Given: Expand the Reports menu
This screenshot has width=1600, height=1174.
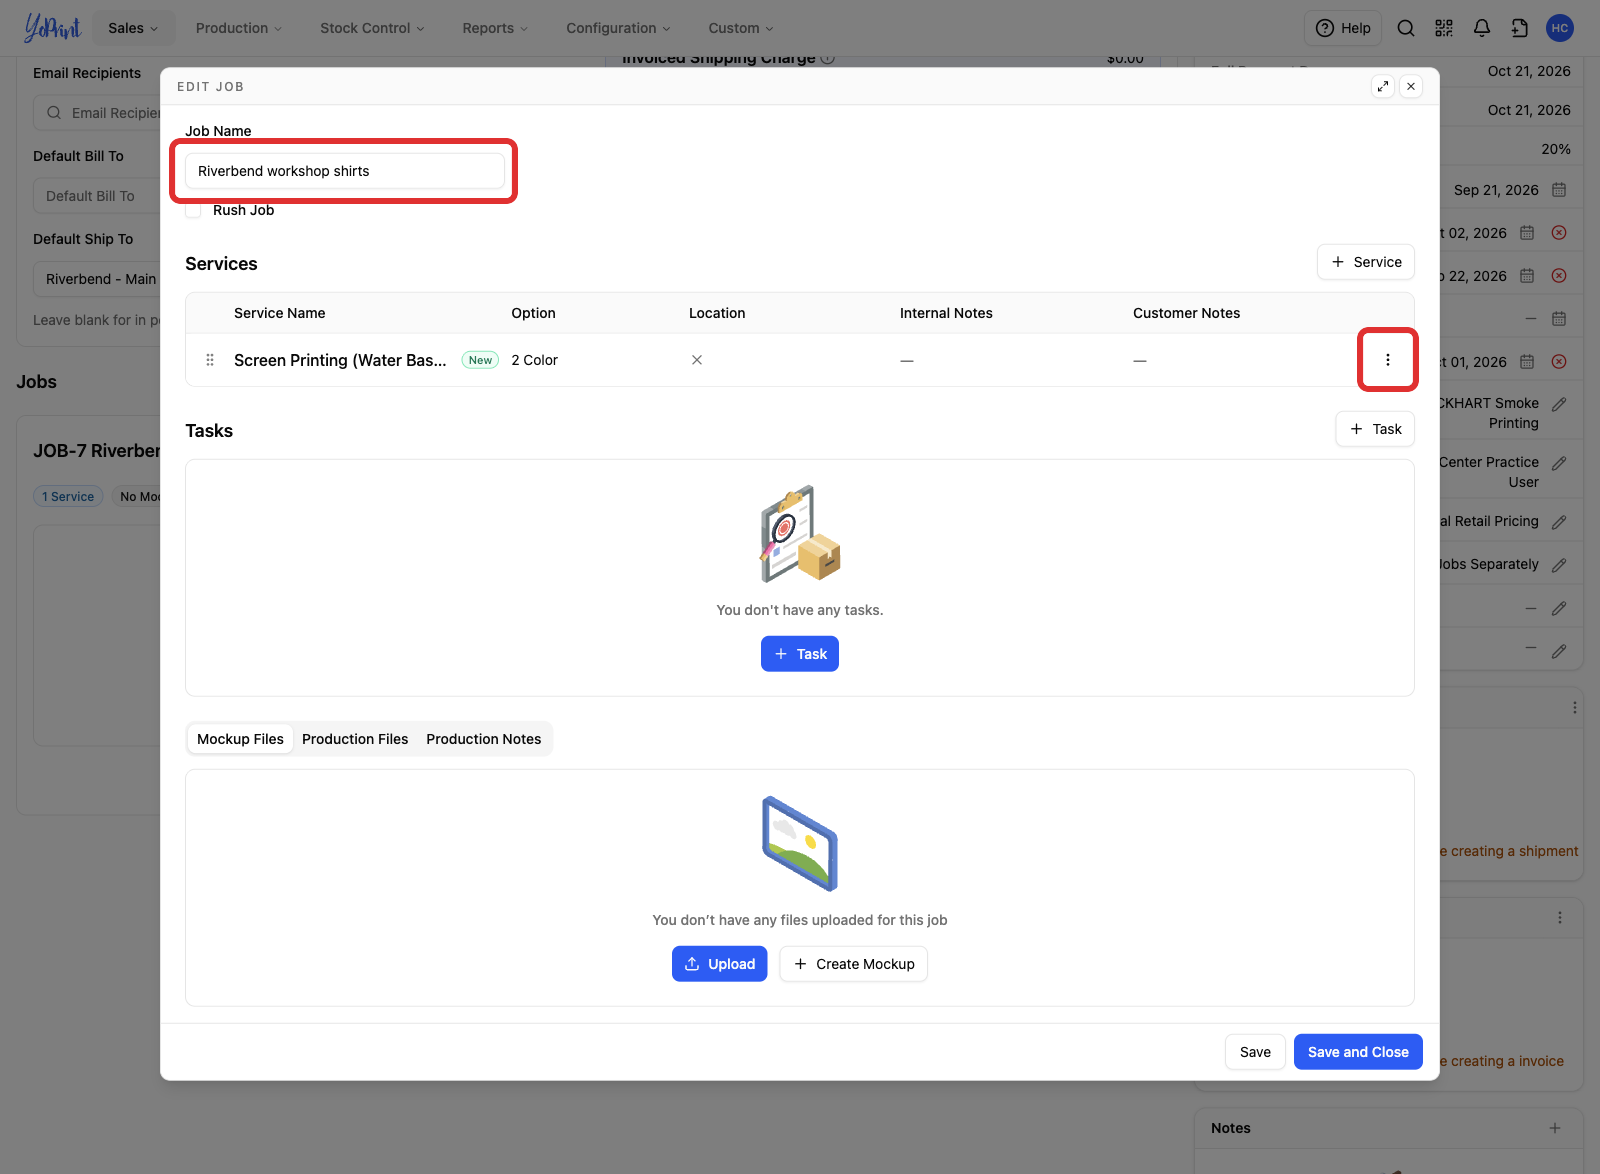Looking at the screenshot, I should [495, 28].
